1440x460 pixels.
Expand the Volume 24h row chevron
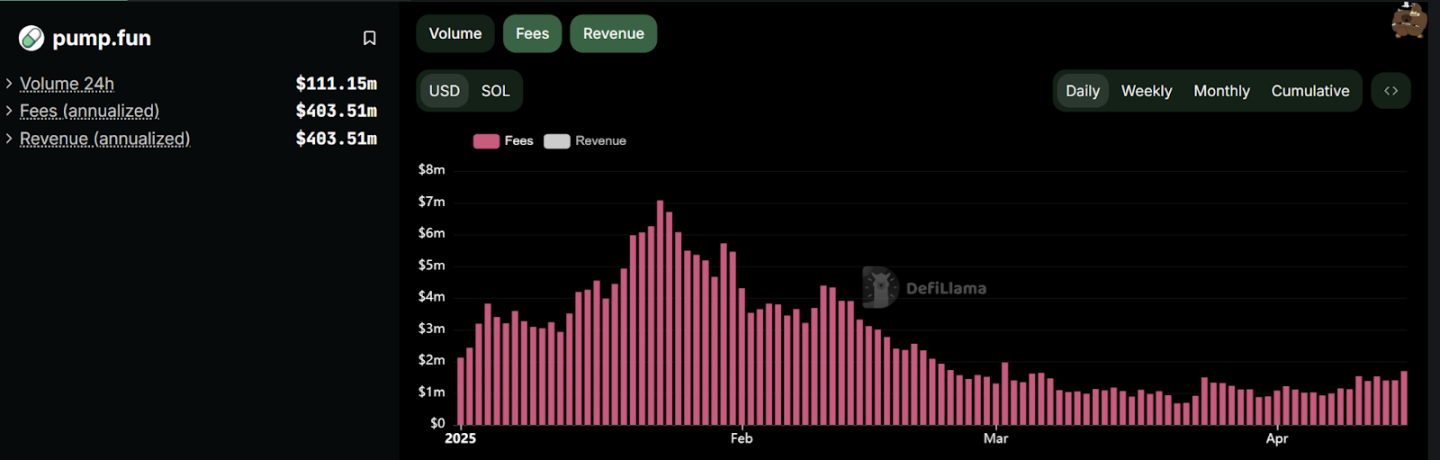[x=9, y=84]
